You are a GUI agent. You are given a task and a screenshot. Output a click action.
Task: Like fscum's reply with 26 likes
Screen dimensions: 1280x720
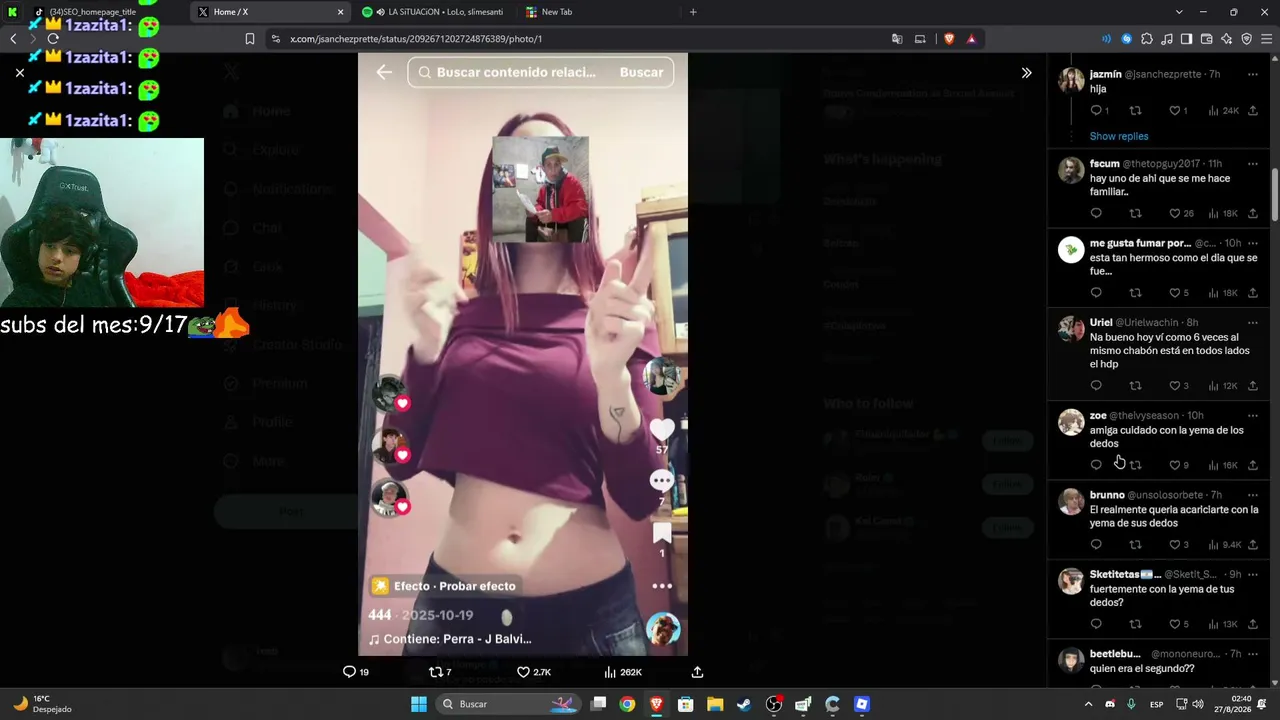1182,213
